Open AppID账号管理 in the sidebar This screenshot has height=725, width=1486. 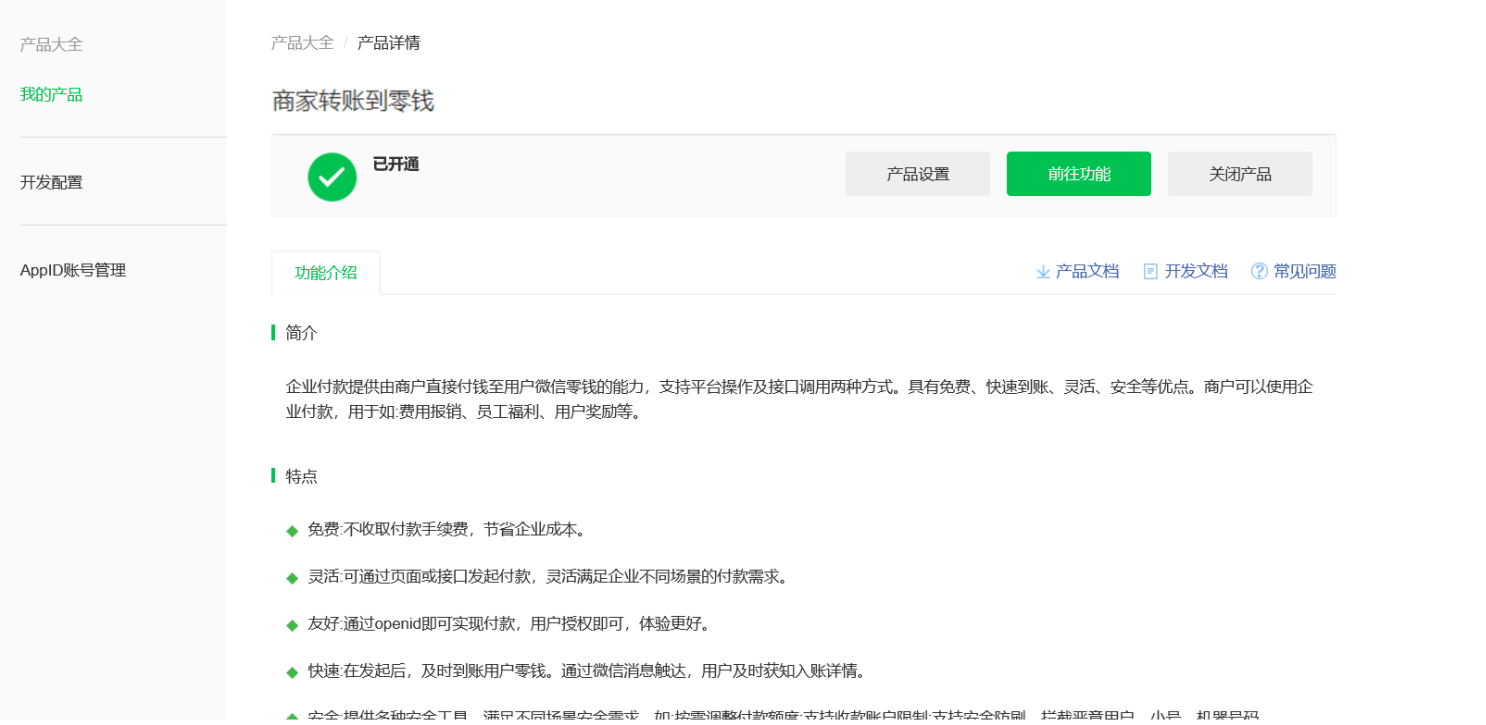pyautogui.click(x=73, y=270)
